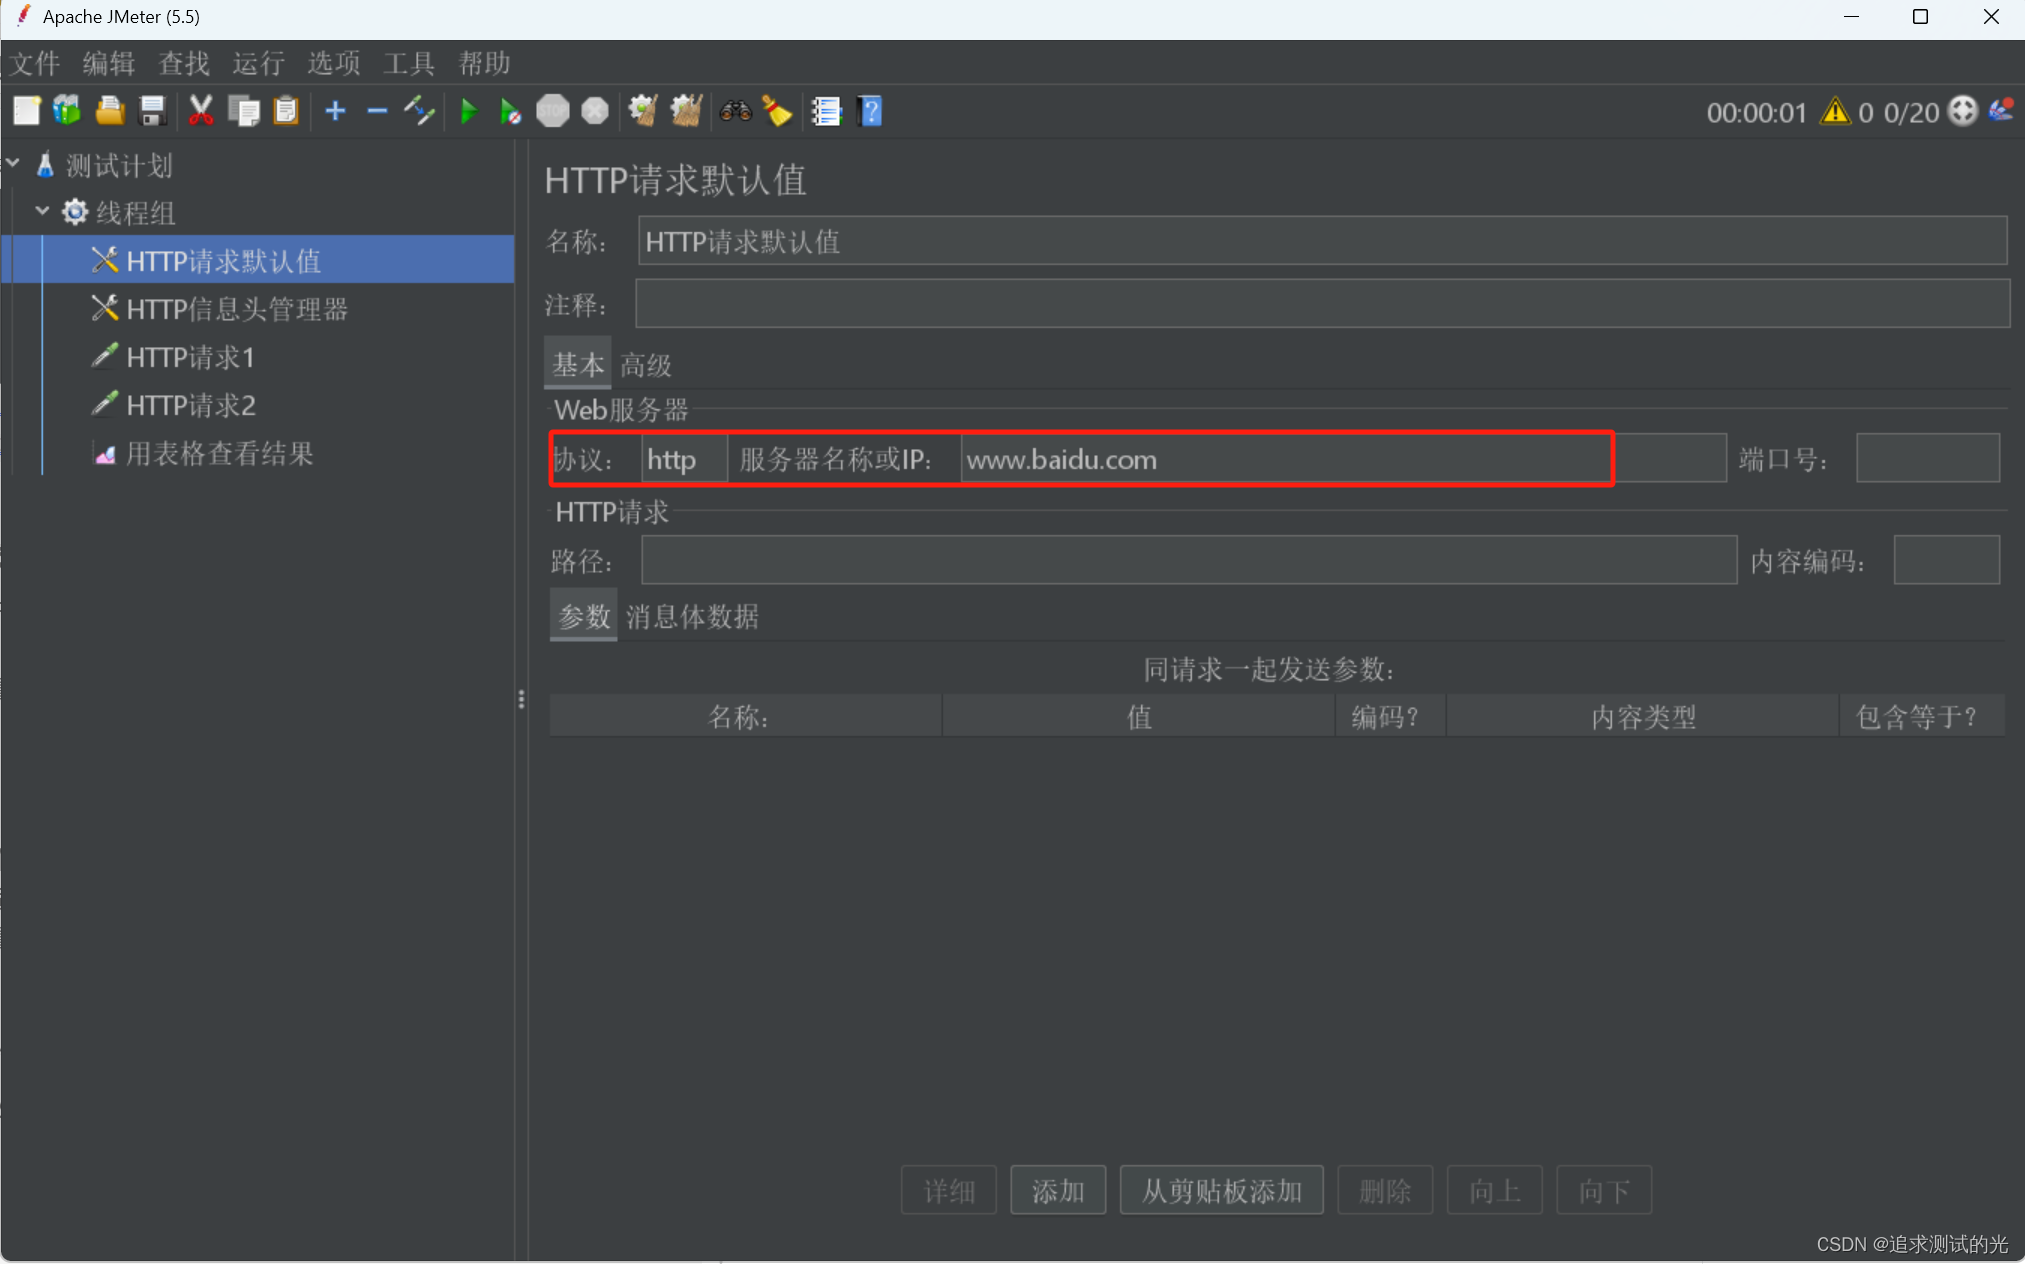Collapse the 测试计划 tree node
Screen dimensions: 2025x1264
click(13, 163)
